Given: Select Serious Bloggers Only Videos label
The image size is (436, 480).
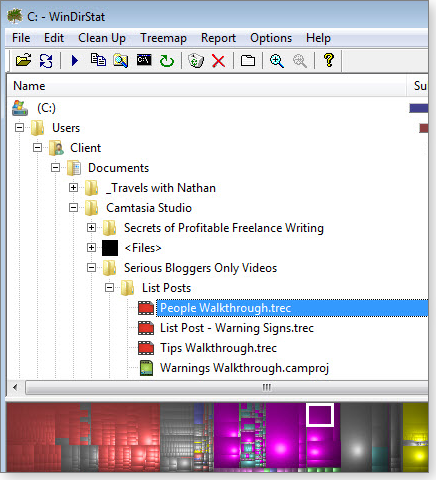Looking at the screenshot, I should 200,268.
